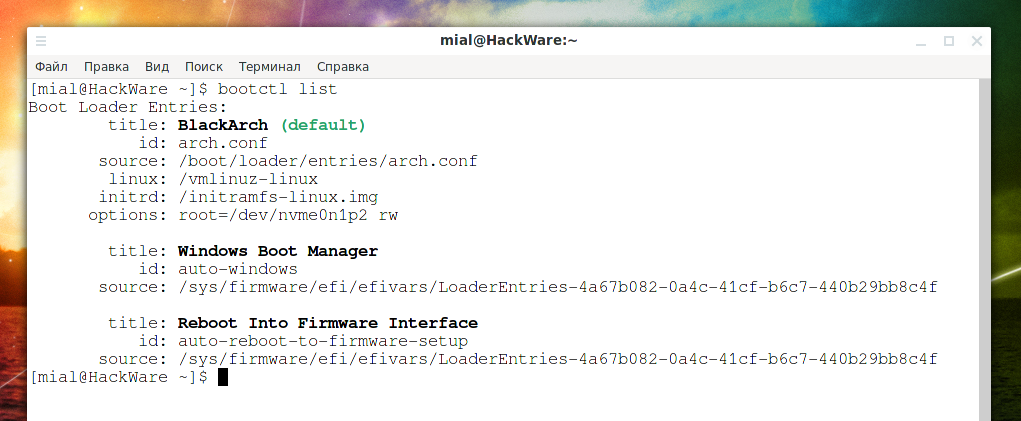Click the /boot/loader/entries/arch.conf path
Screen dimensions: 1021x421
(x=328, y=161)
